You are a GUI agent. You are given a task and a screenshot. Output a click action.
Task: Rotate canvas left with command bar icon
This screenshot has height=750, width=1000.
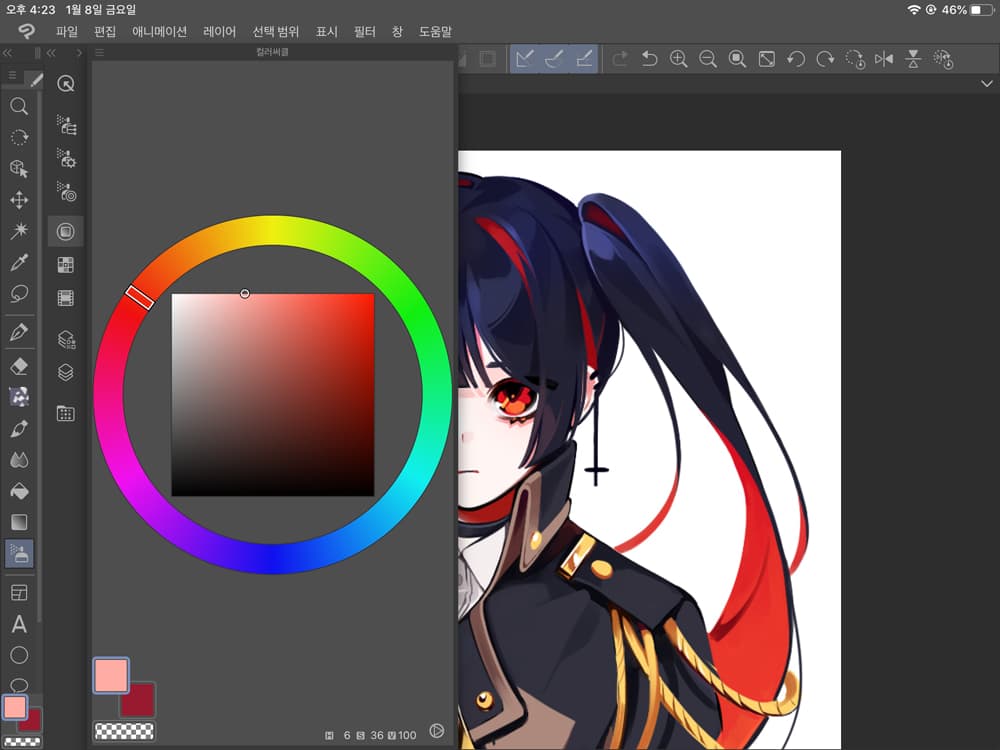click(795, 59)
